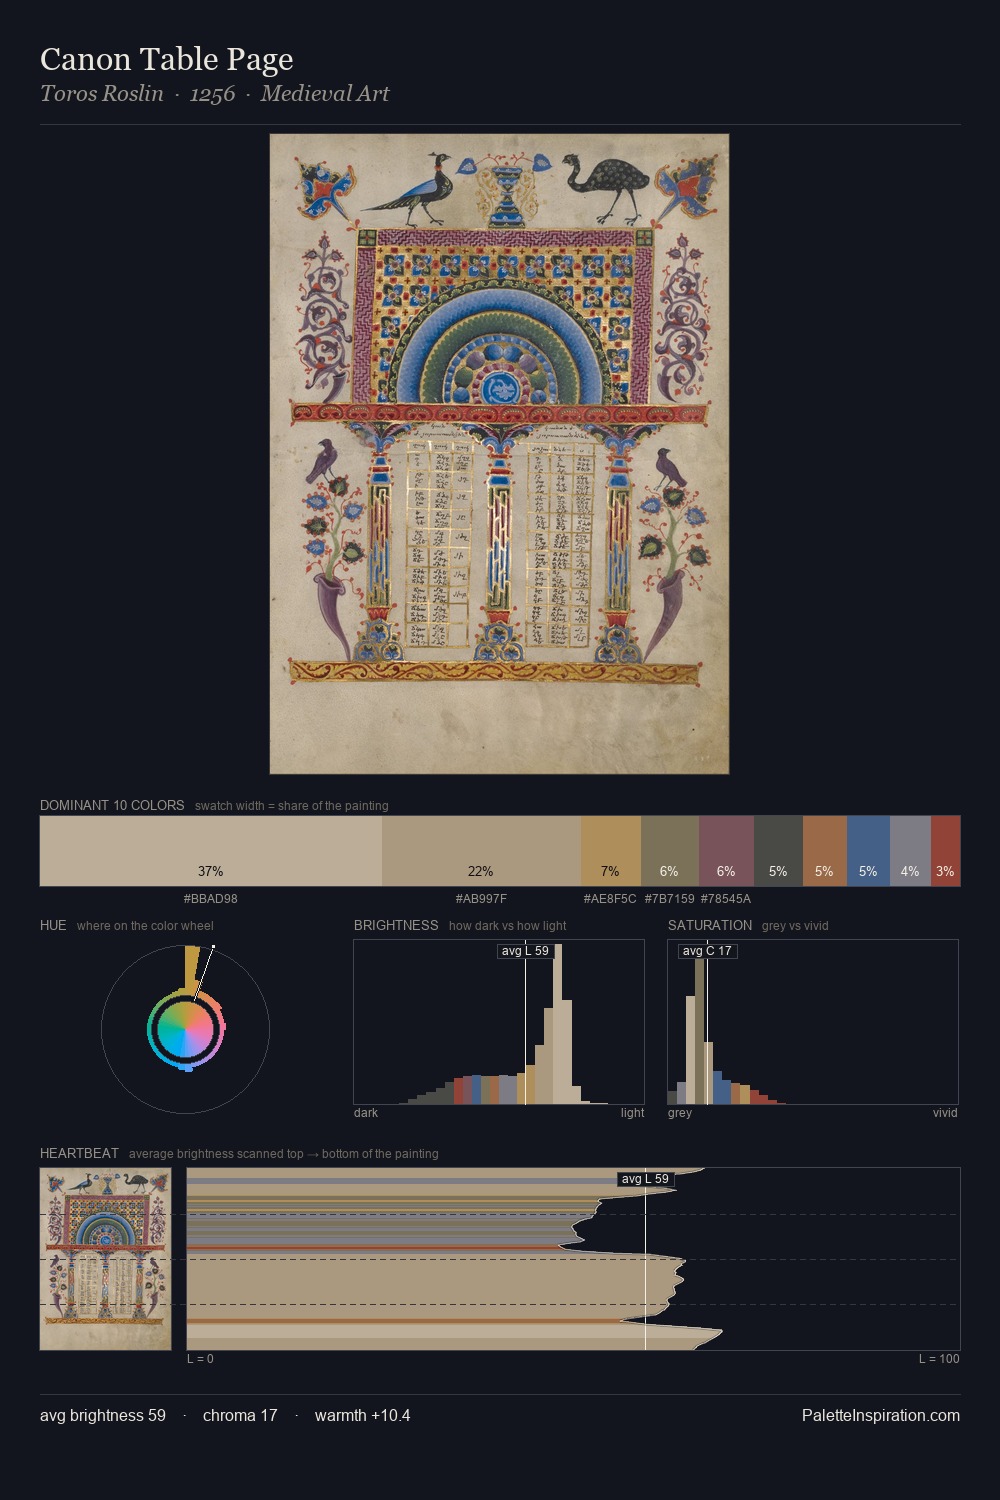The width and height of the screenshot is (1000, 1500).
Task: Click artist name "Toros Roslin"
Action: pos(102,94)
